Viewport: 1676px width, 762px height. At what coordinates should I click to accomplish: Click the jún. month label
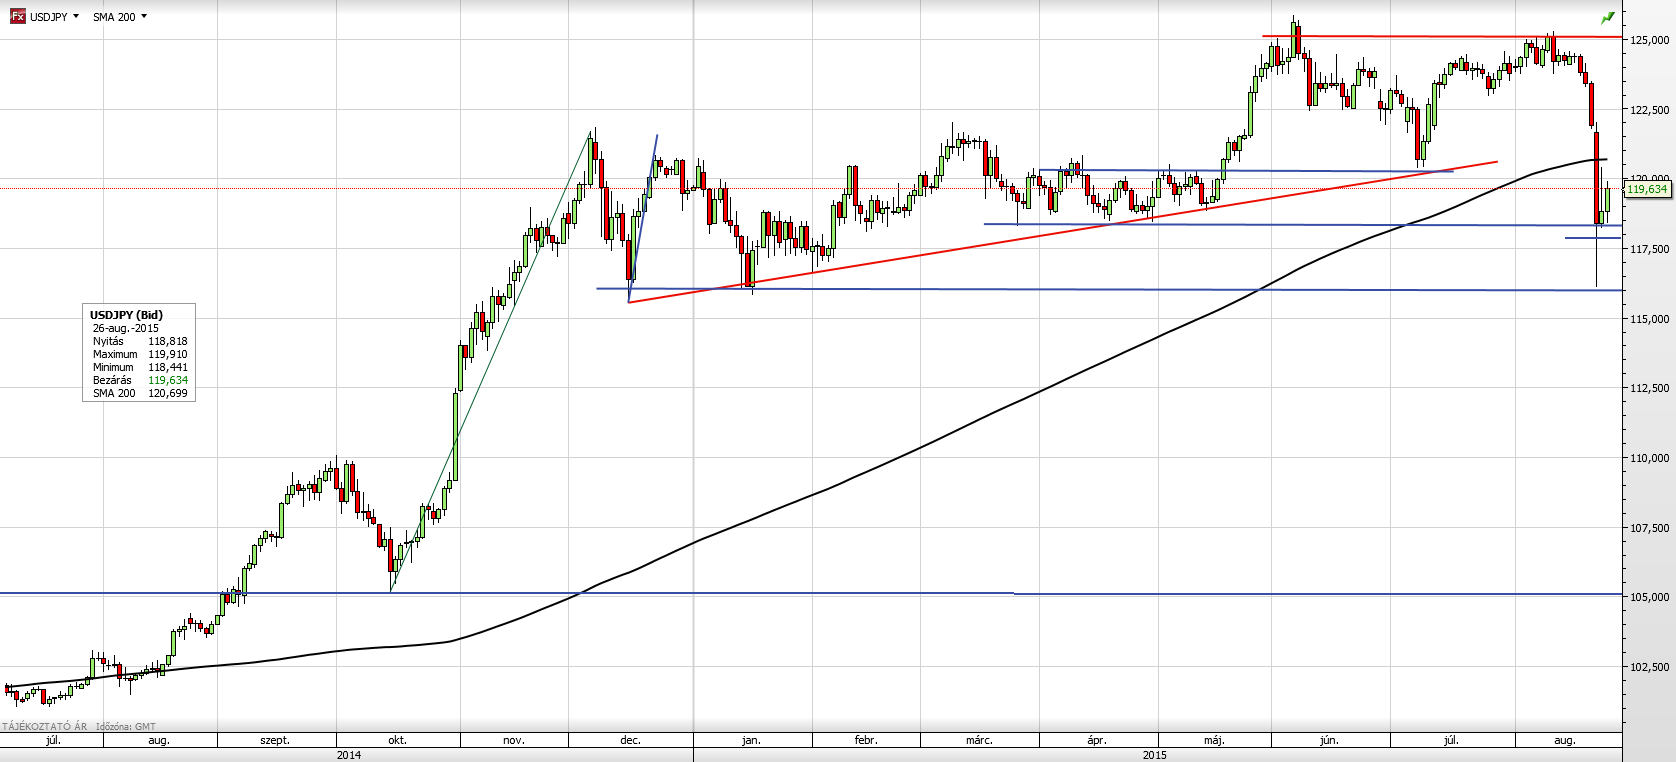click(x=1329, y=741)
